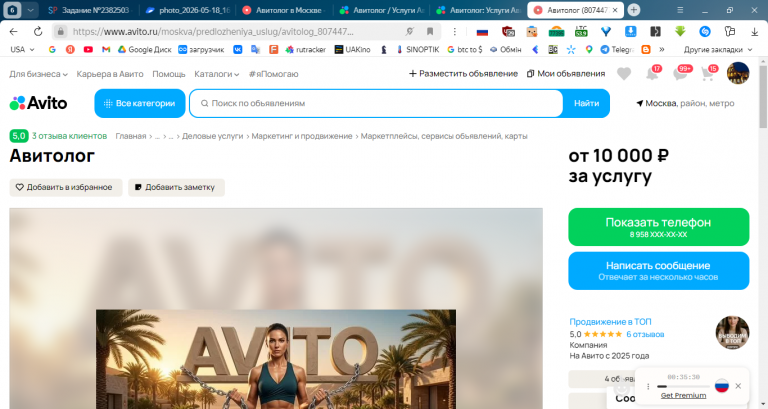Focus the browser address bar URL
768x409 pixels.
click(x=213, y=32)
